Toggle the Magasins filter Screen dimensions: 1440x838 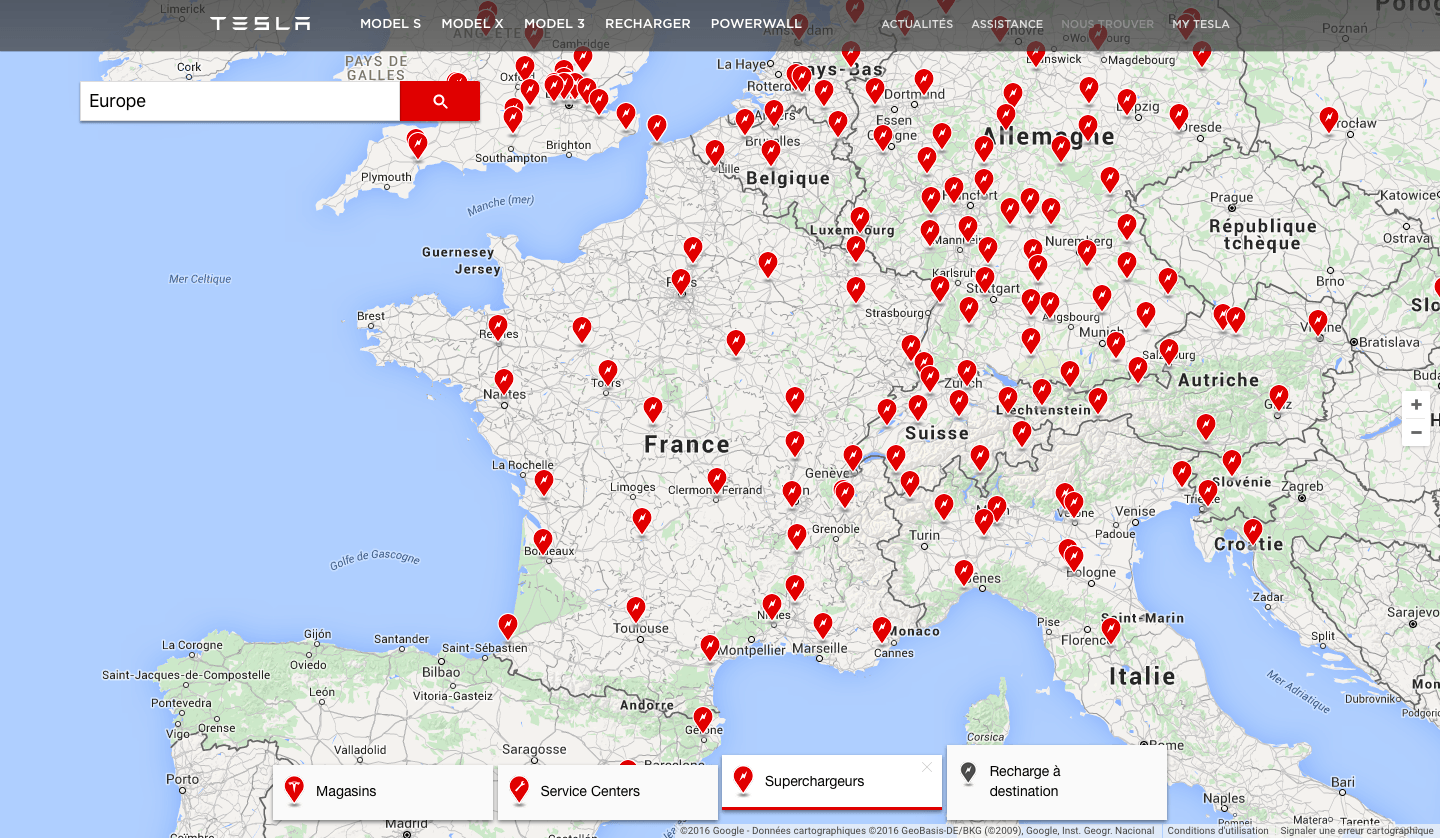point(383,792)
